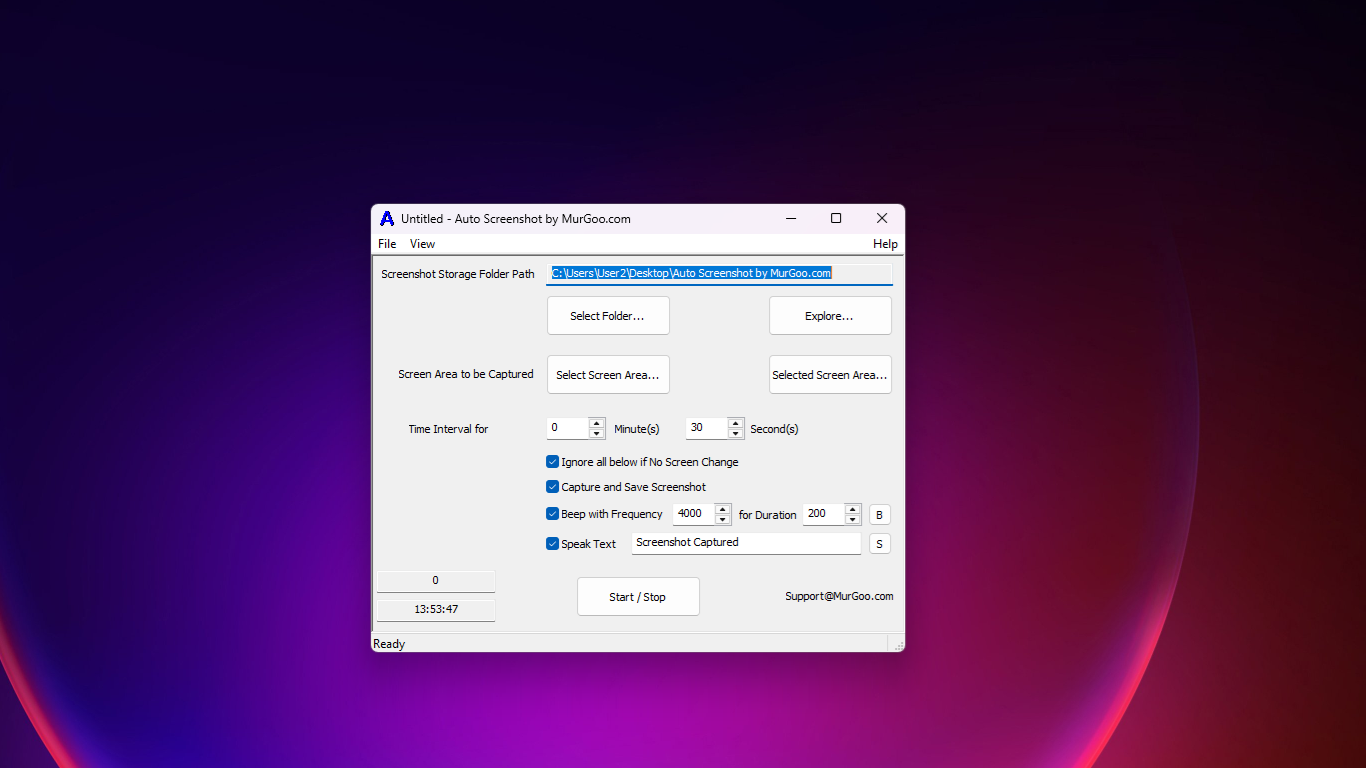
Task: Click the 'Screenshot Captured' text field
Action: [746, 542]
